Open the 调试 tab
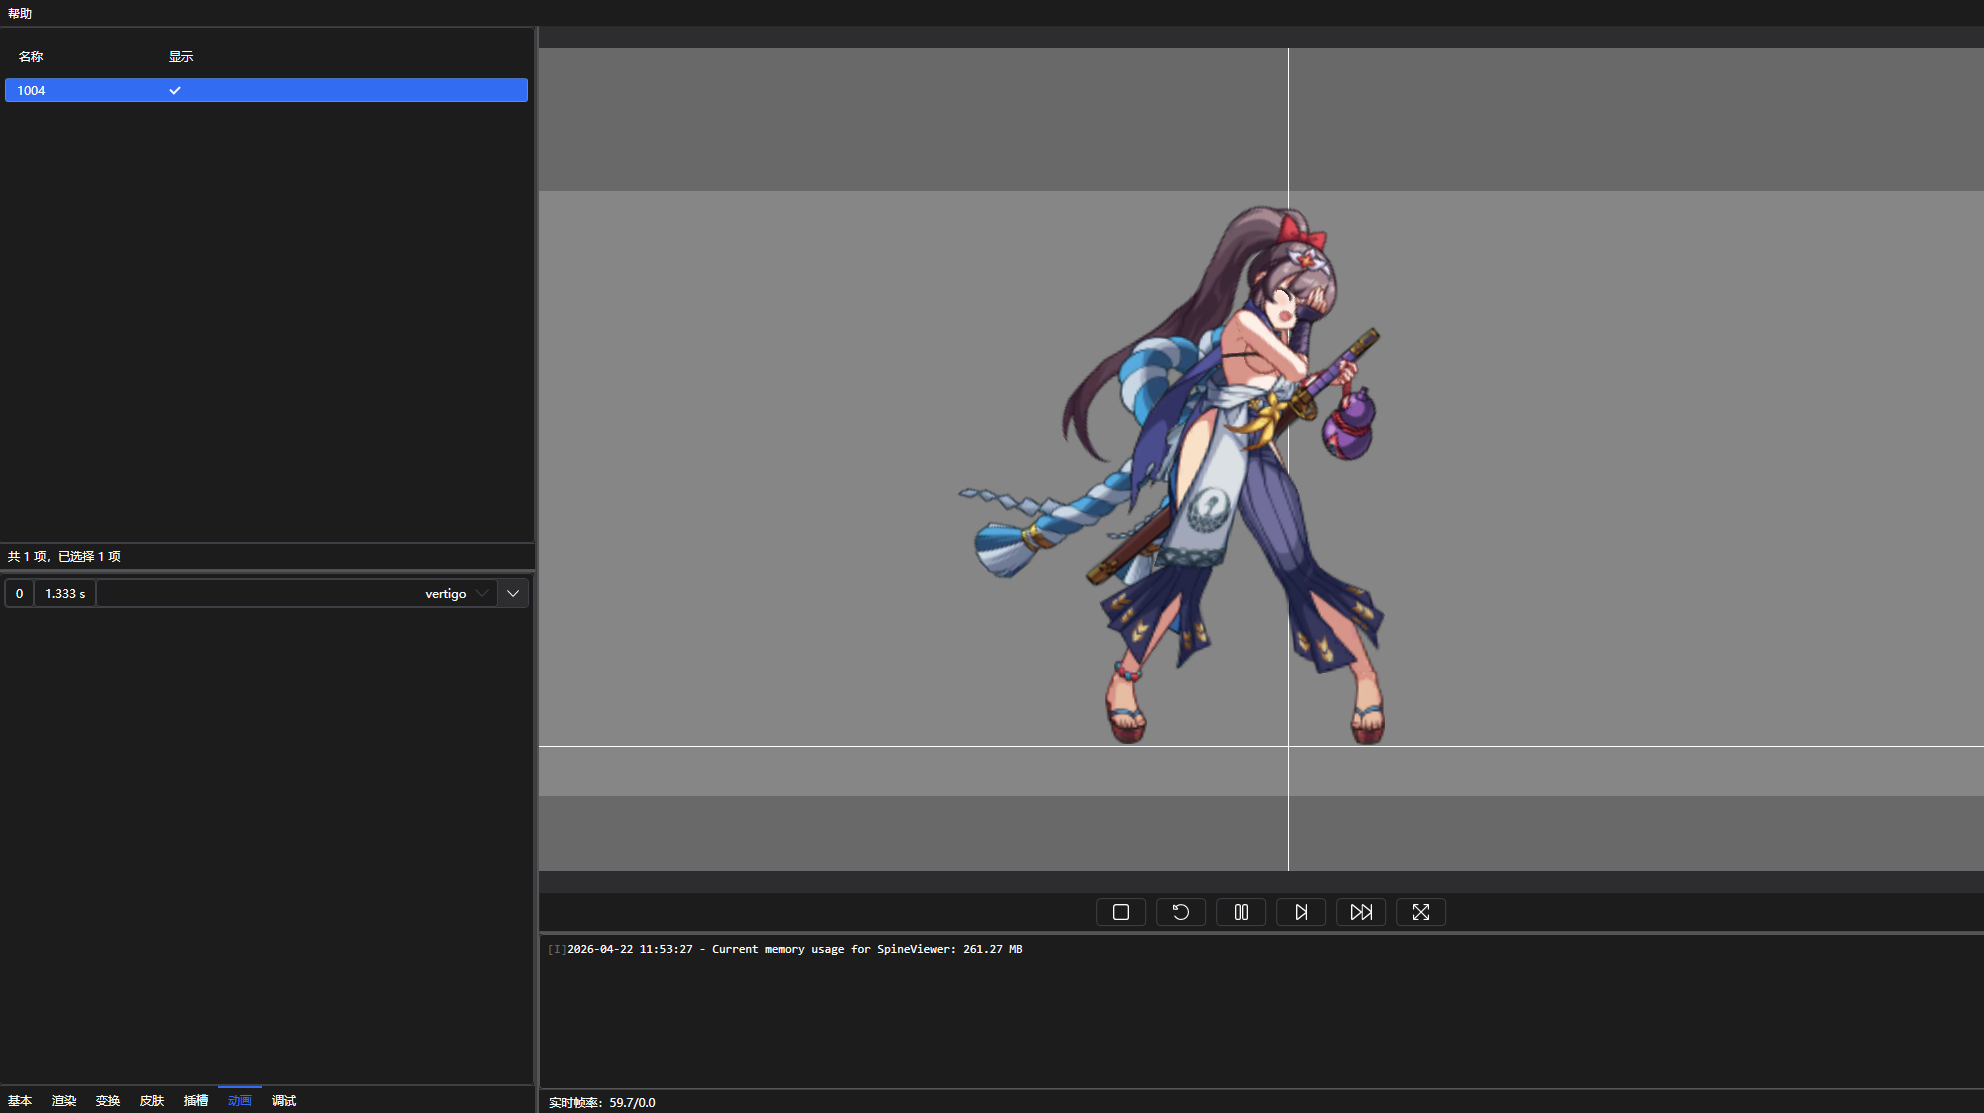Image resolution: width=1984 pixels, height=1113 pixels. (x=284, y=1100)
